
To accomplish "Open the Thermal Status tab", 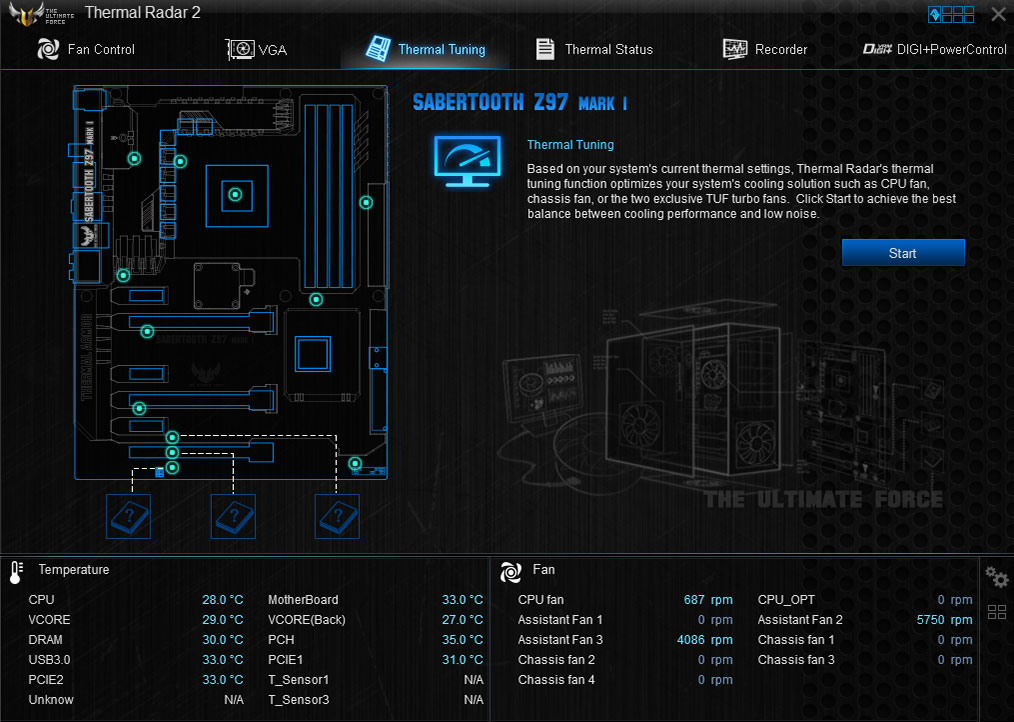I will 594,49.
